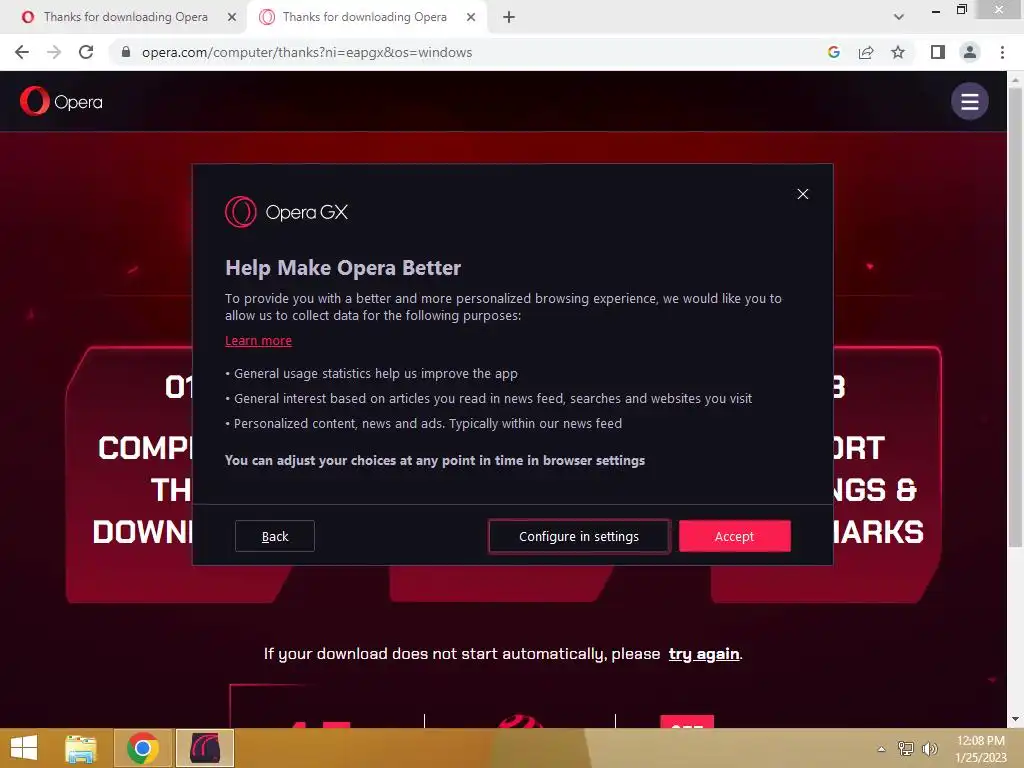Click the try again download link
The height and width of the screenshot is (768, 1024).
[704, 654]
